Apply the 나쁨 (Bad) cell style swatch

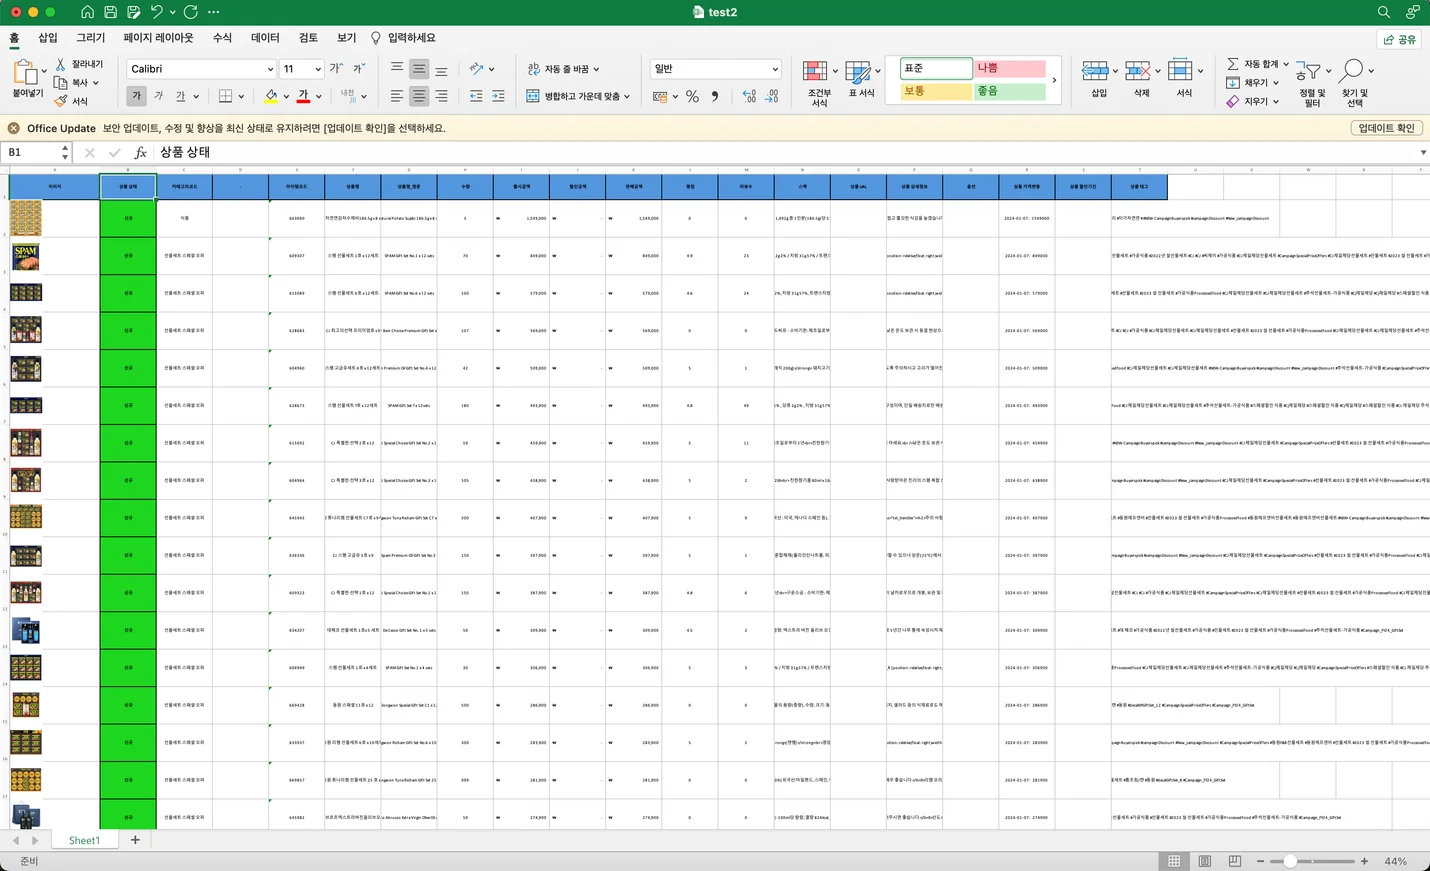1010,68
